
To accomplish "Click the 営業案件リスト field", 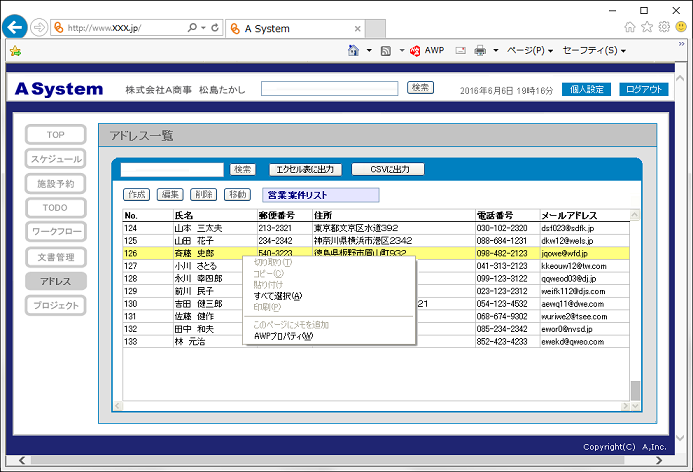I will (321, 195).
